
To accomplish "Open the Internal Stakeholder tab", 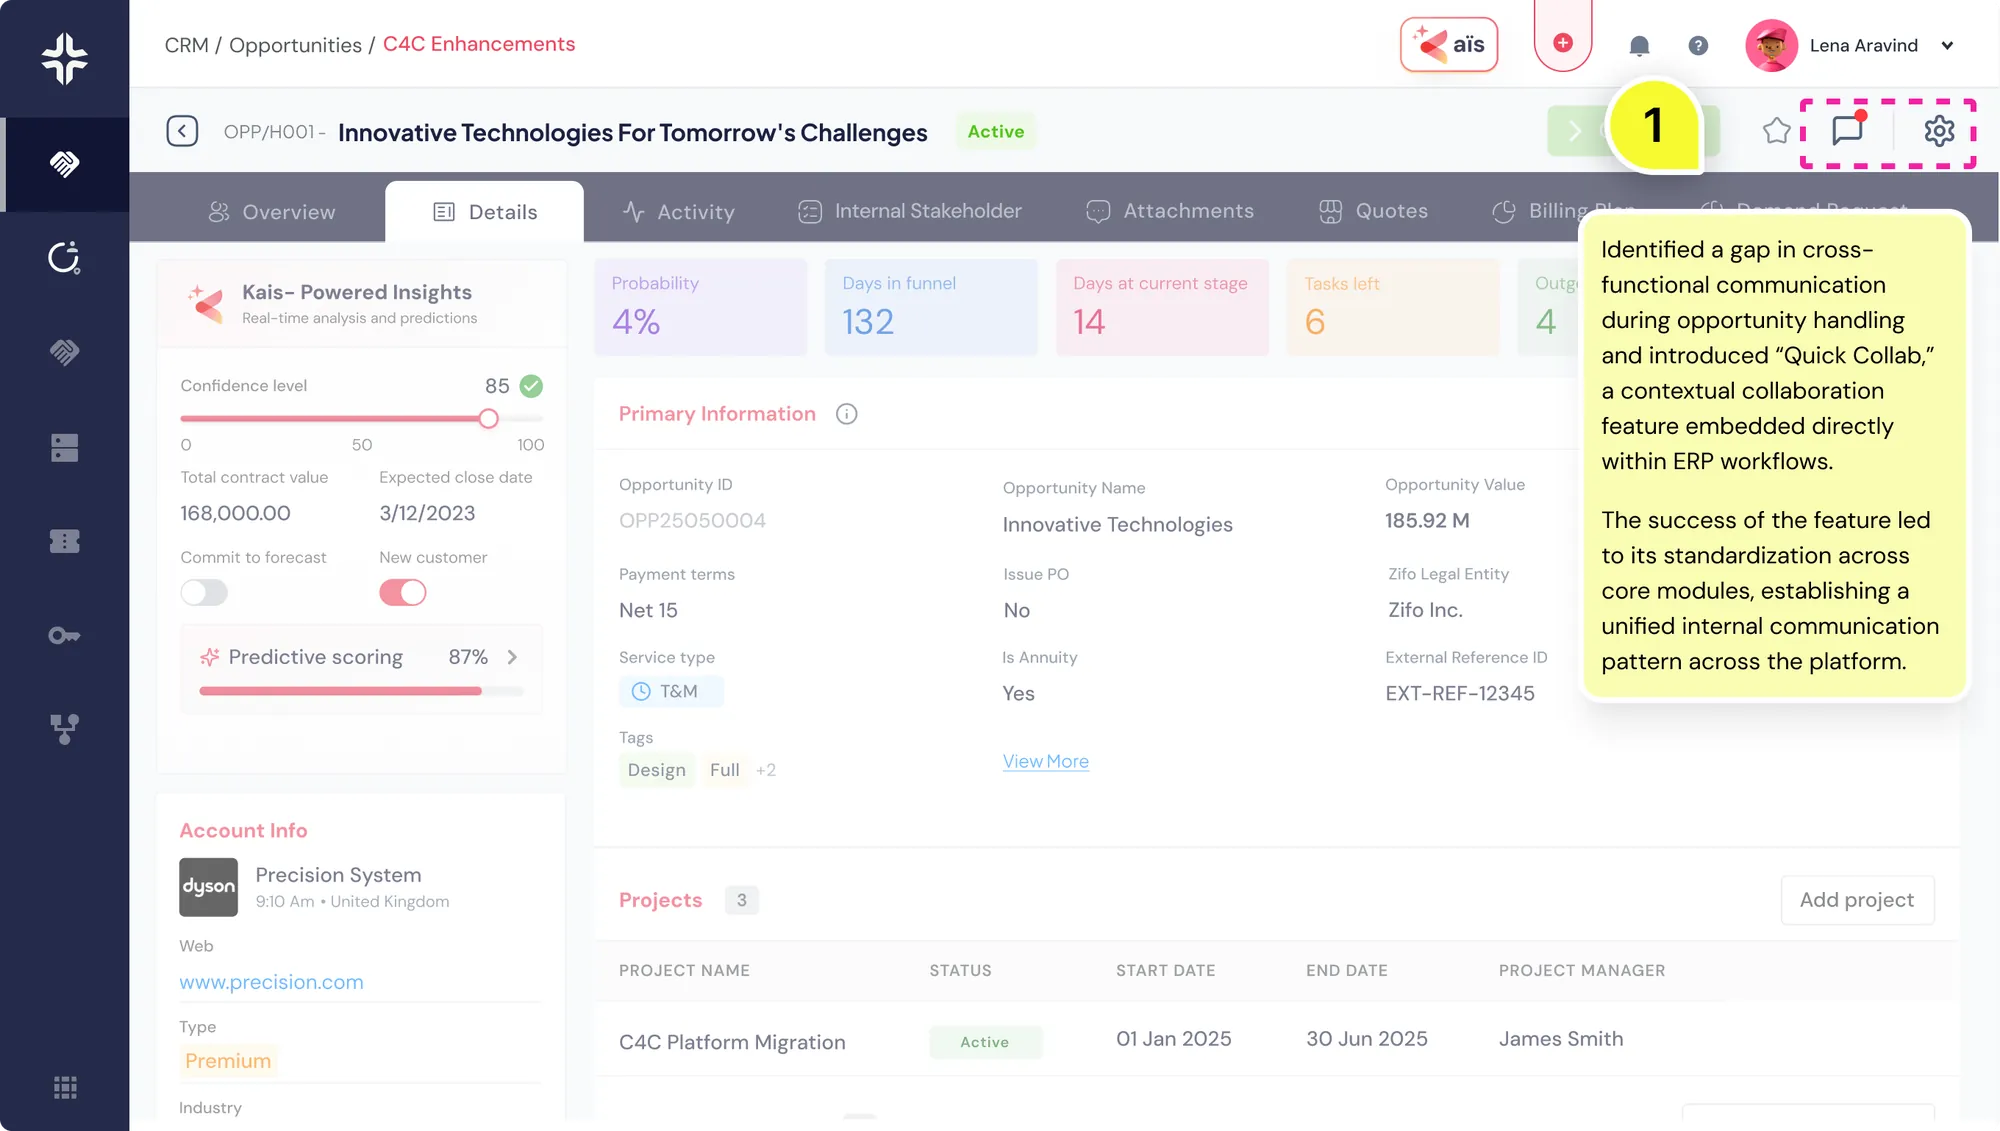I will pyautogui.click(x=910, y=211).
